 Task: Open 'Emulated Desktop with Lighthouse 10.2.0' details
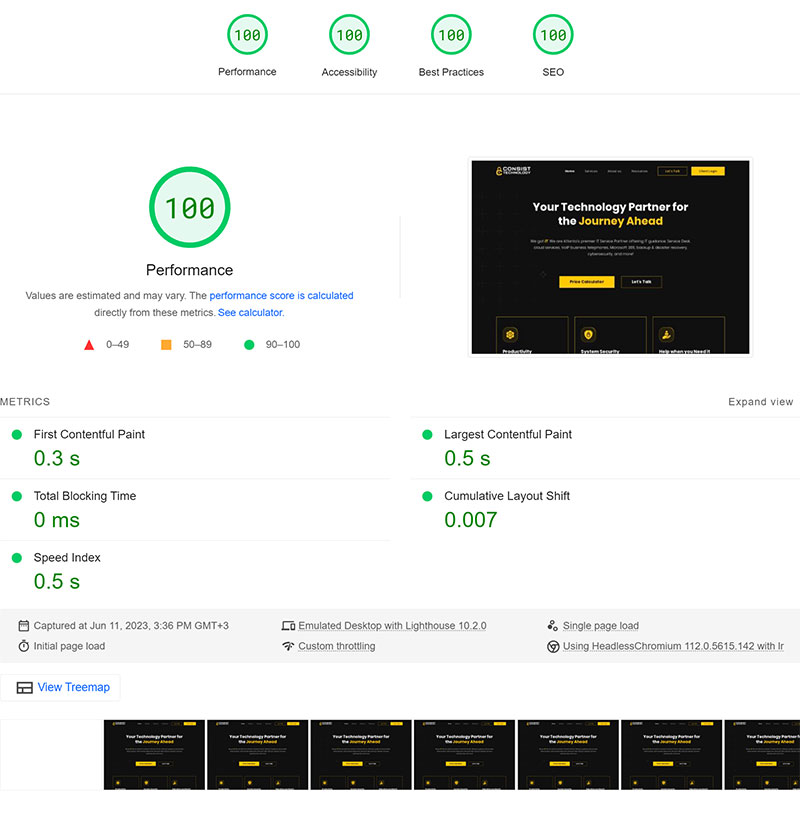click(x=392, y=626)
